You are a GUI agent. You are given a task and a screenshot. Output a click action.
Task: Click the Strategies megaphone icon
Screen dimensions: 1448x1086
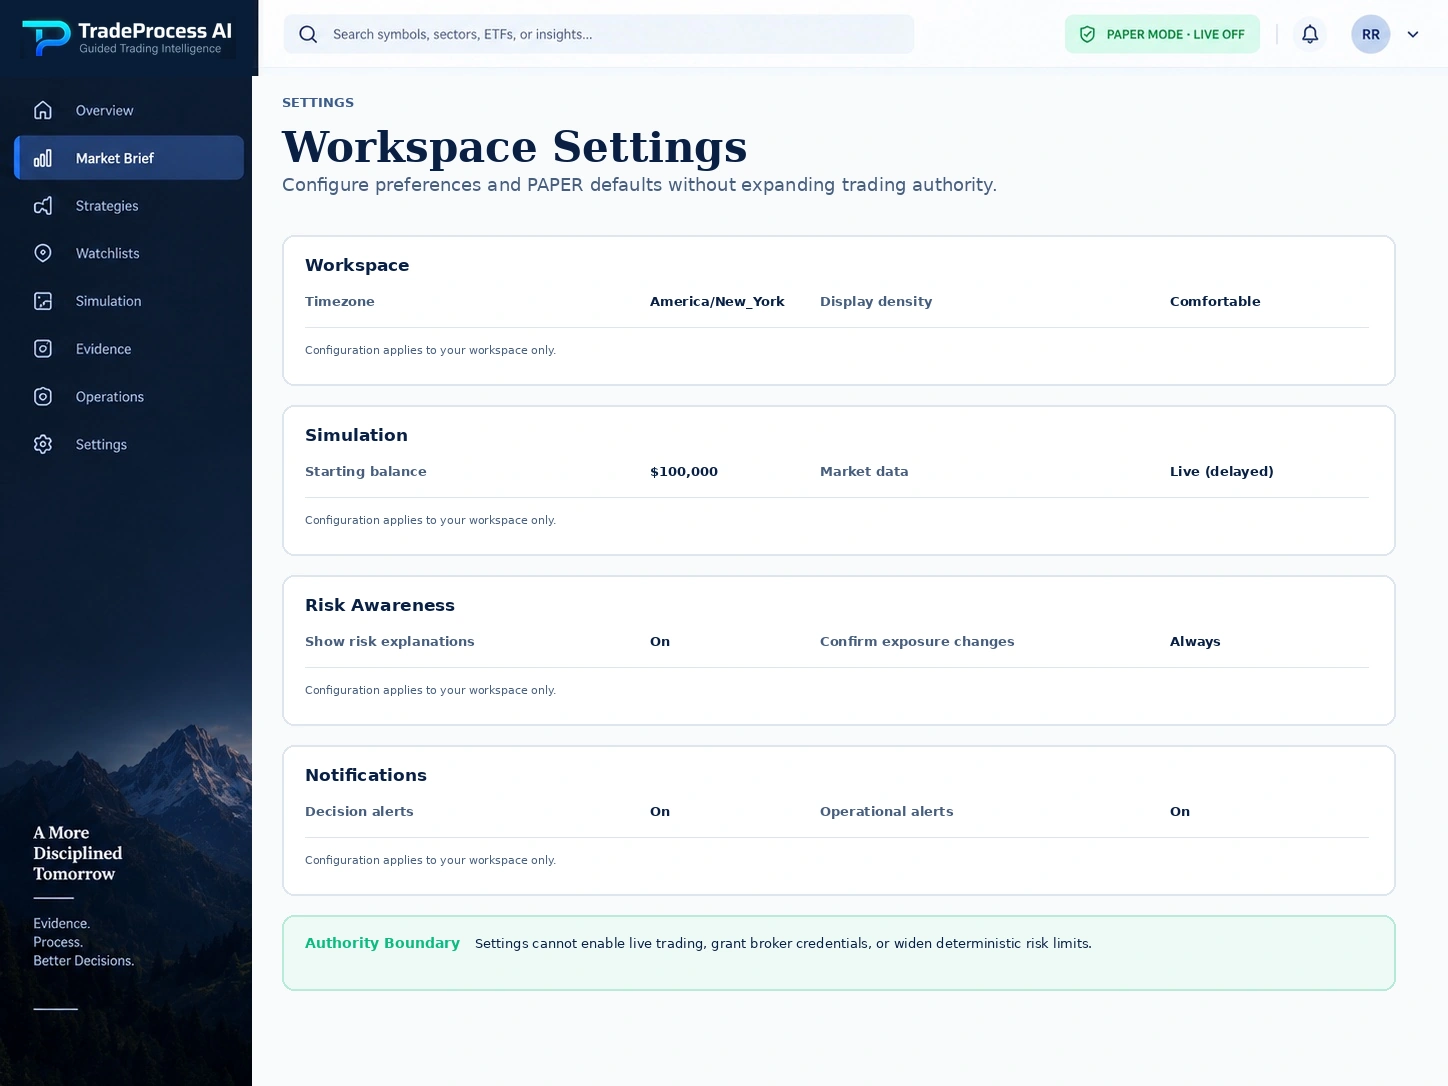[43, 206]
